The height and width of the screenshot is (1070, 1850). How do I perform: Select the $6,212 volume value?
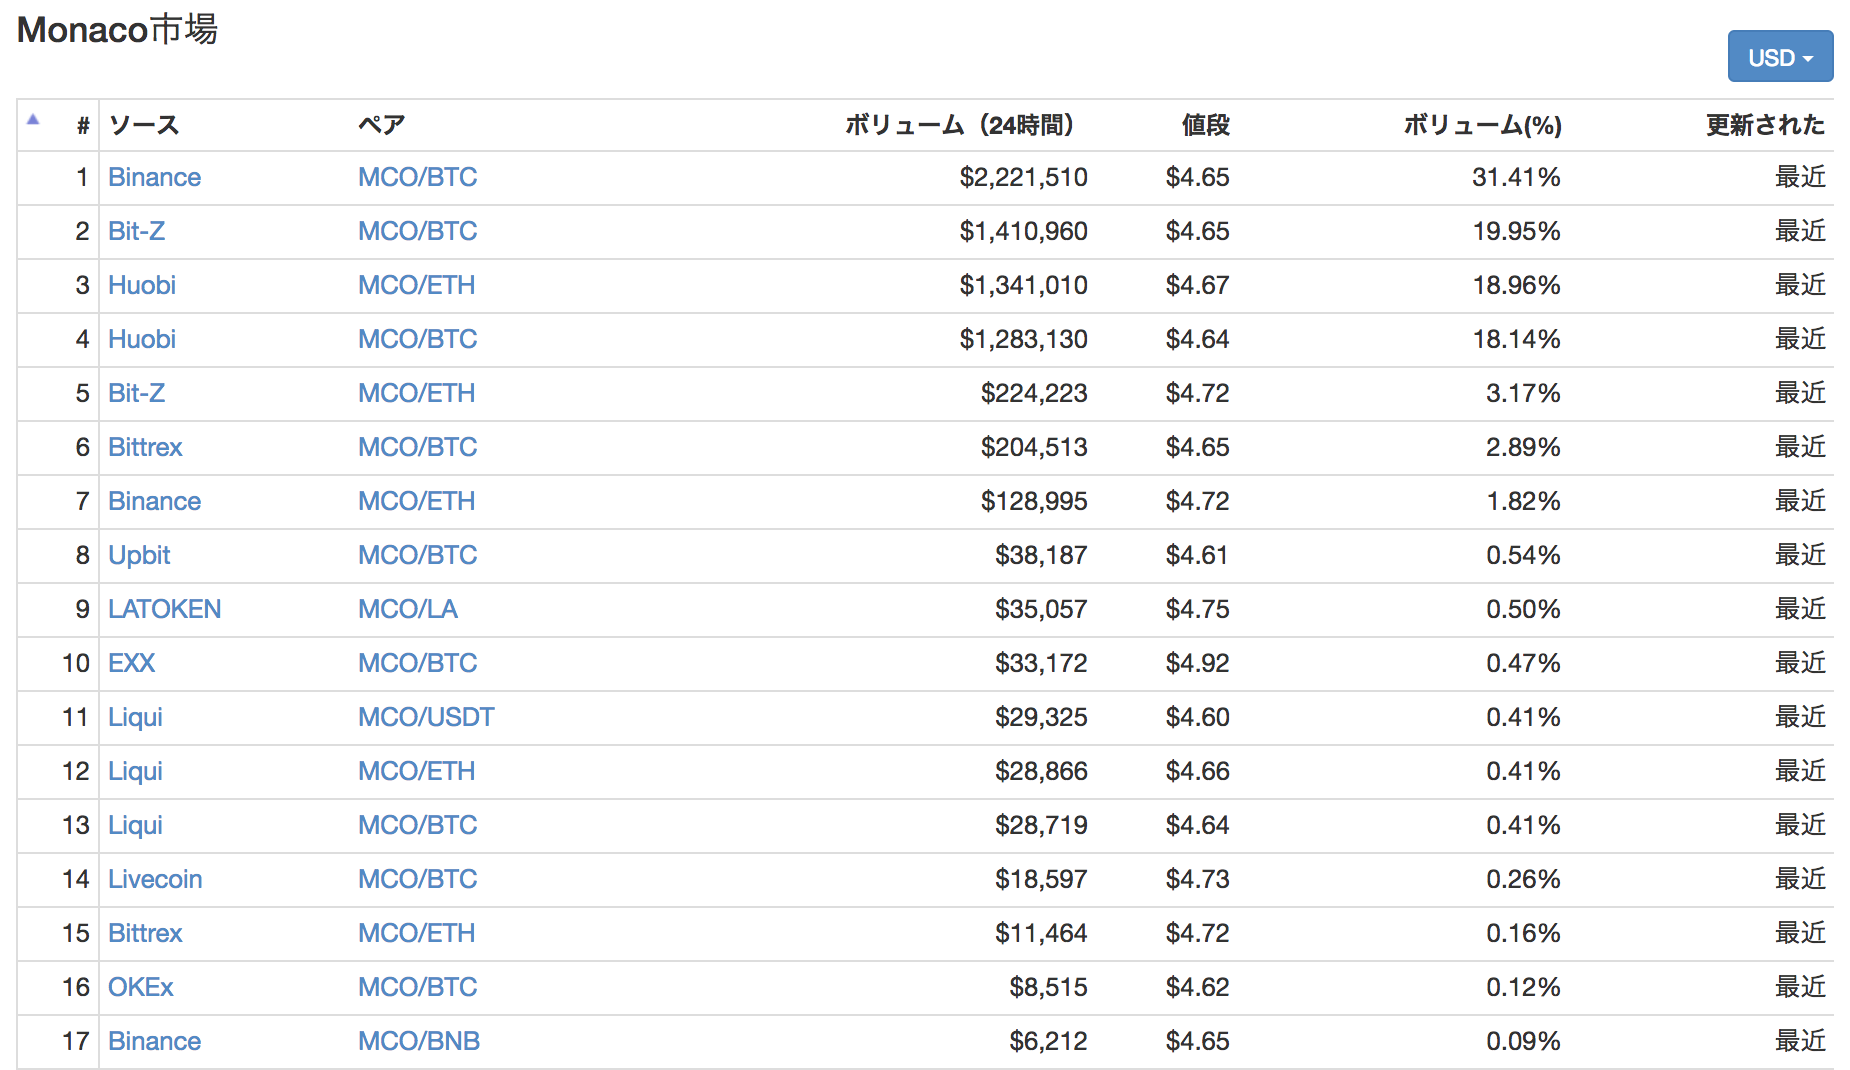pos(1048,1041)
